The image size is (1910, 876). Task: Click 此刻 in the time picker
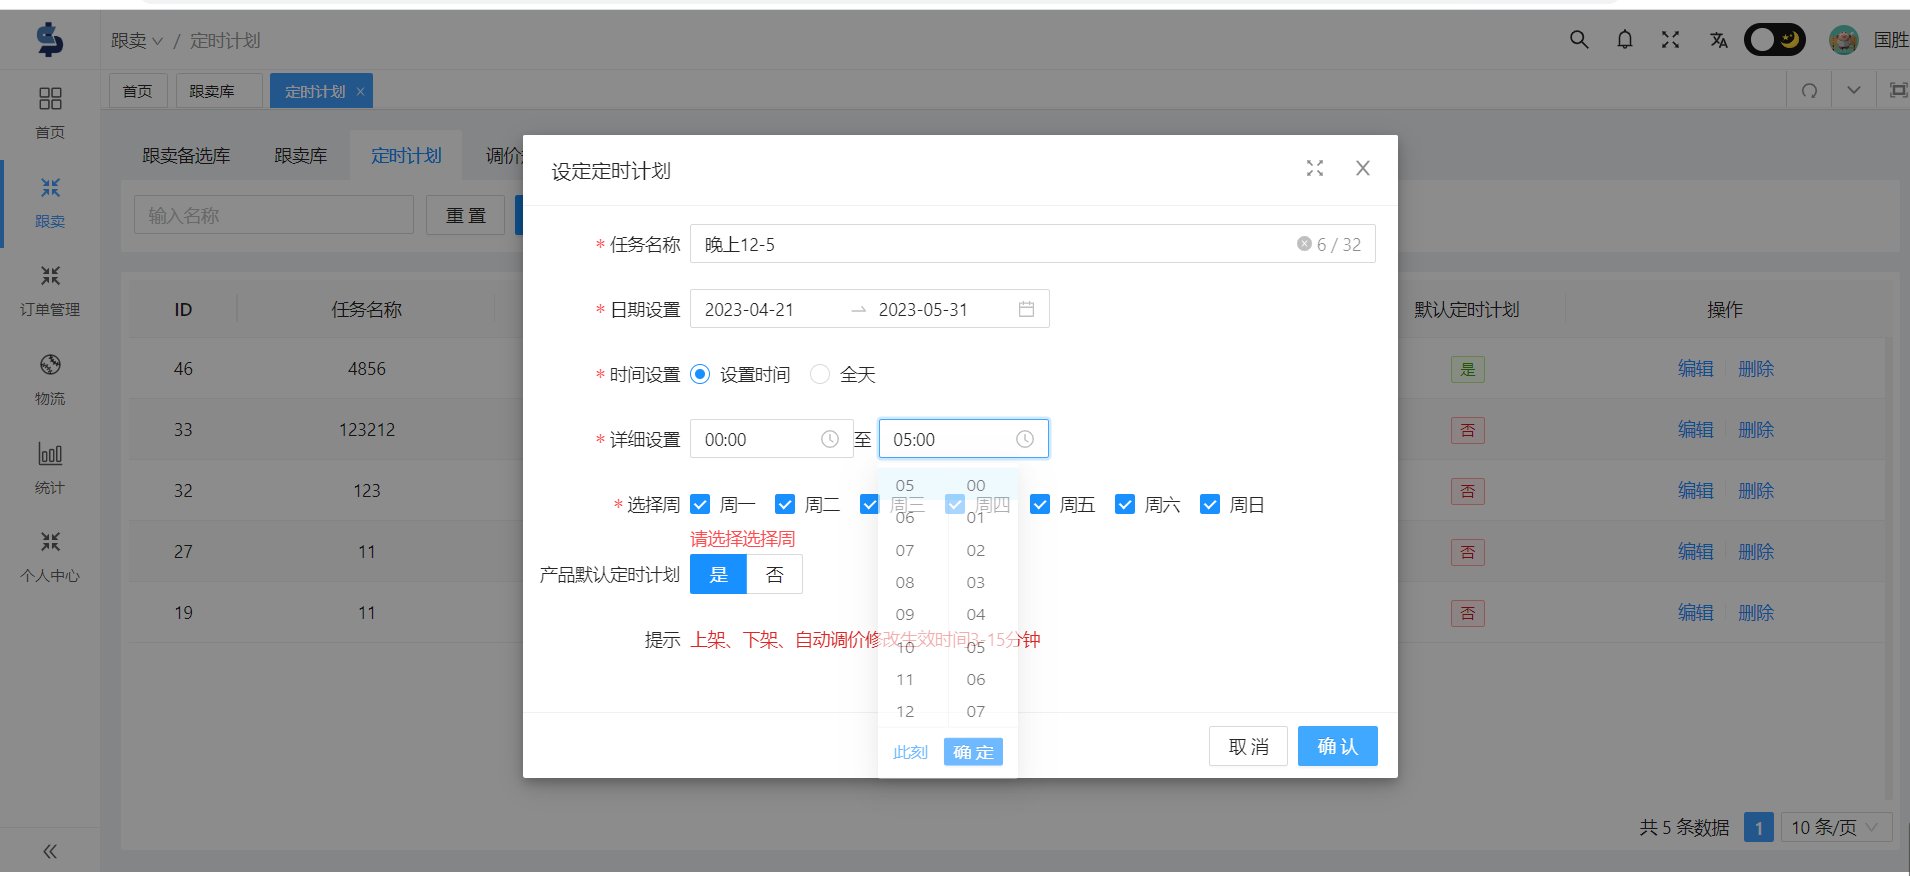coord(910,752)
